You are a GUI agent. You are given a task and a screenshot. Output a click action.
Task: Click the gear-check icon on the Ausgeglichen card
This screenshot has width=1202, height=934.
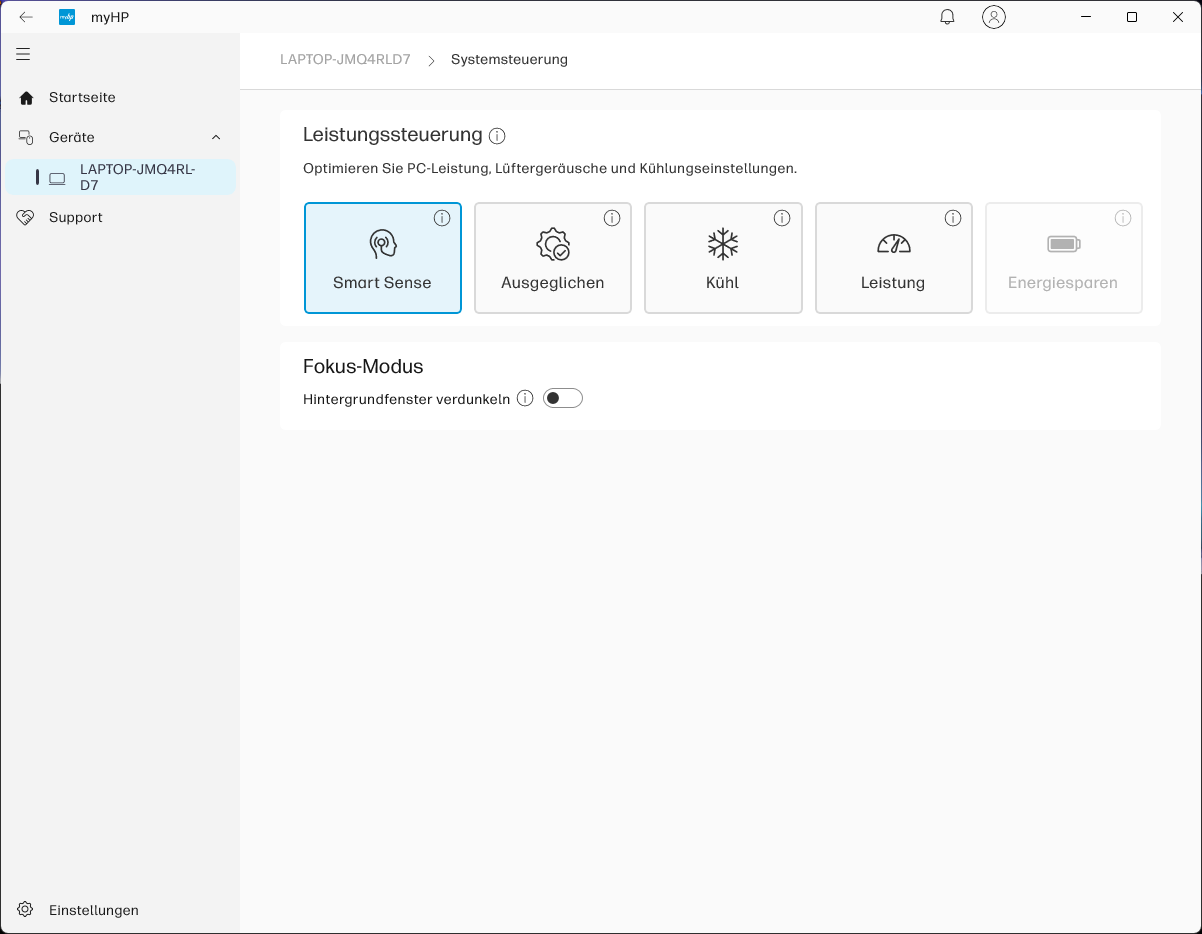(553, 244)
